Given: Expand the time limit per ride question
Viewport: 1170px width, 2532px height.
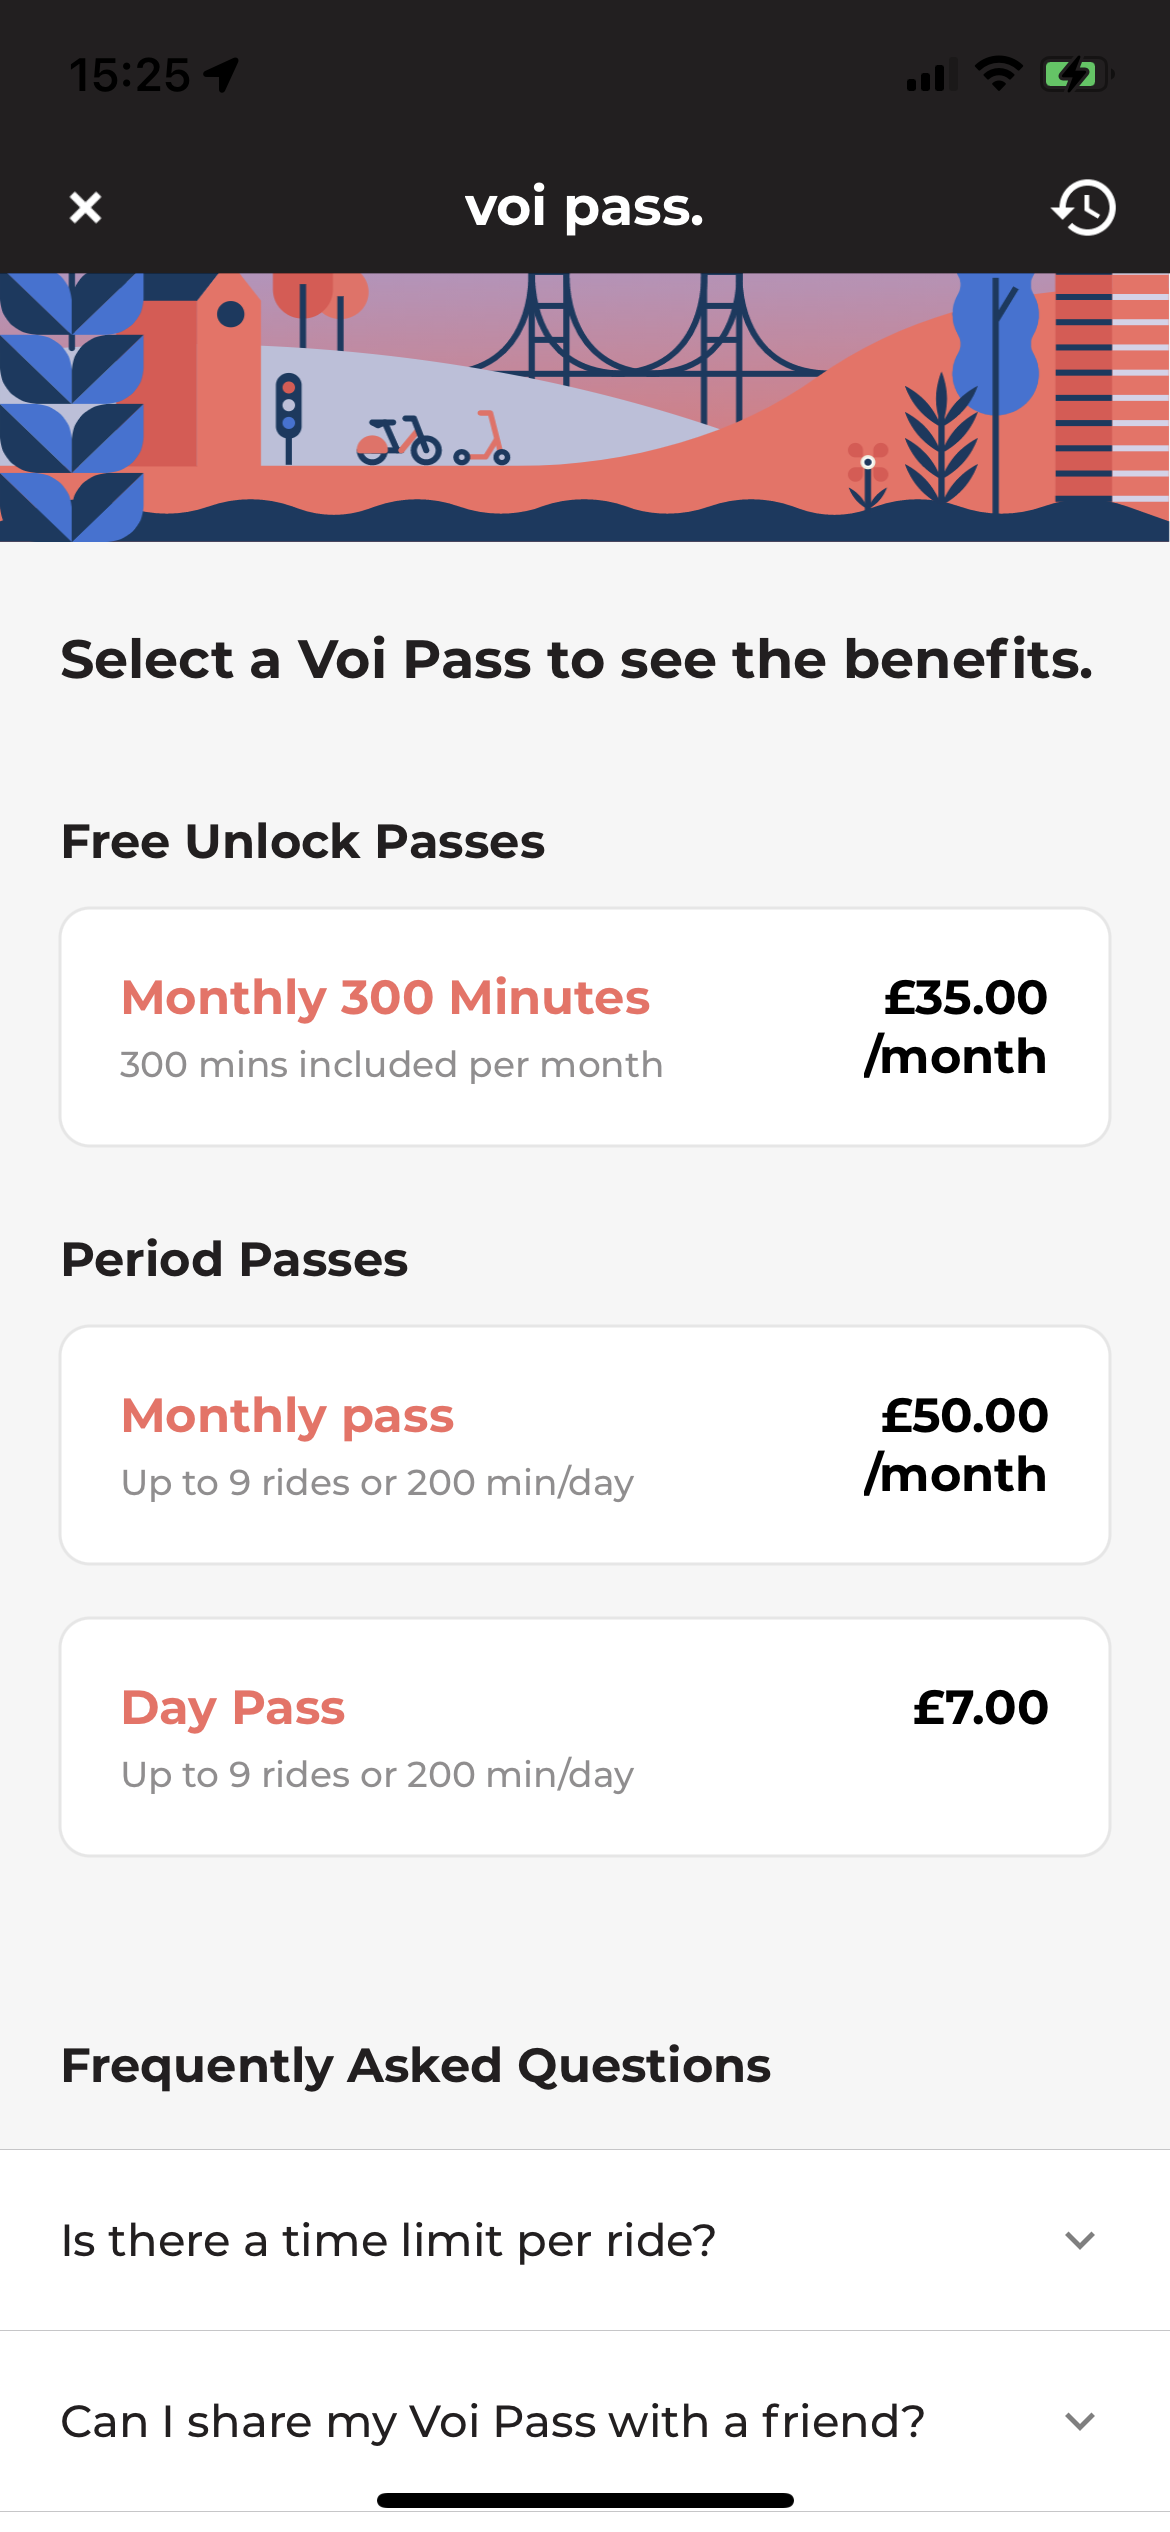Looking at the screenshot, I should 389,2240.
